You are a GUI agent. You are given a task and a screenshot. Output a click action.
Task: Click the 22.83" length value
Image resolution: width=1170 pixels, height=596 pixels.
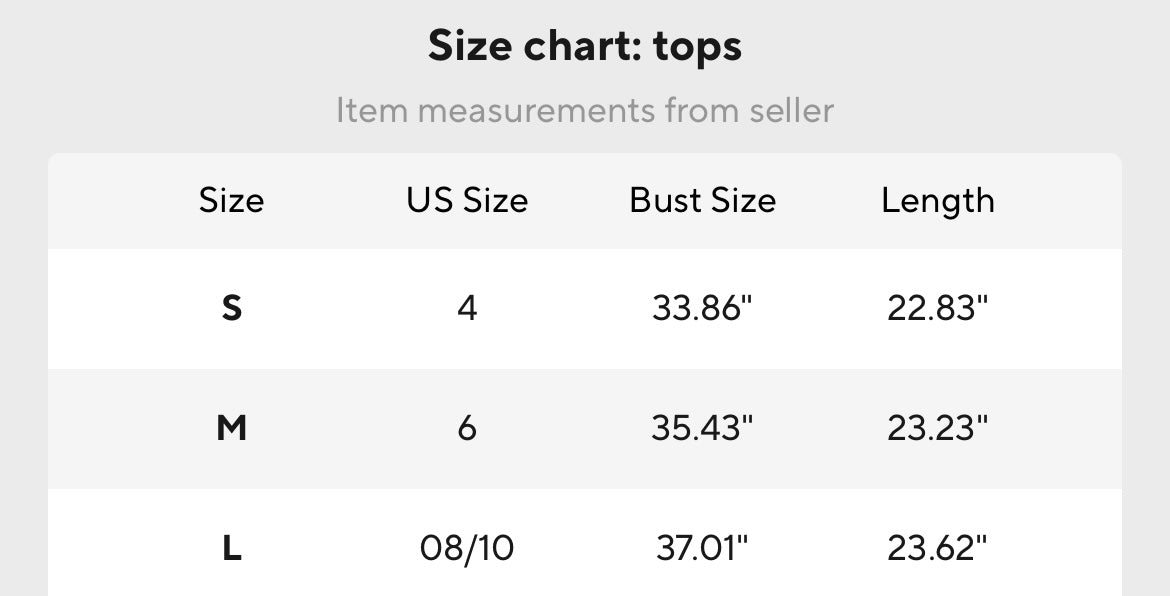(x=938, y=308)
